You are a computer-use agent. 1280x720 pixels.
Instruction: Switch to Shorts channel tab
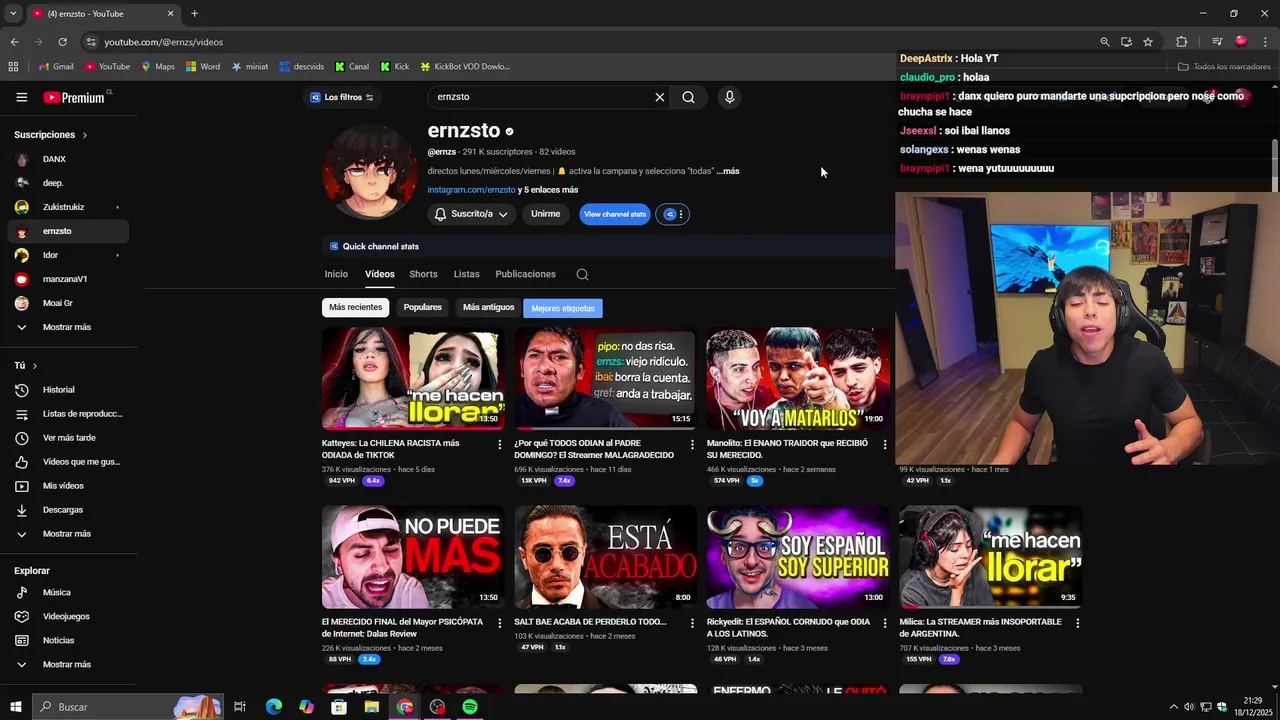pos(423,274)
